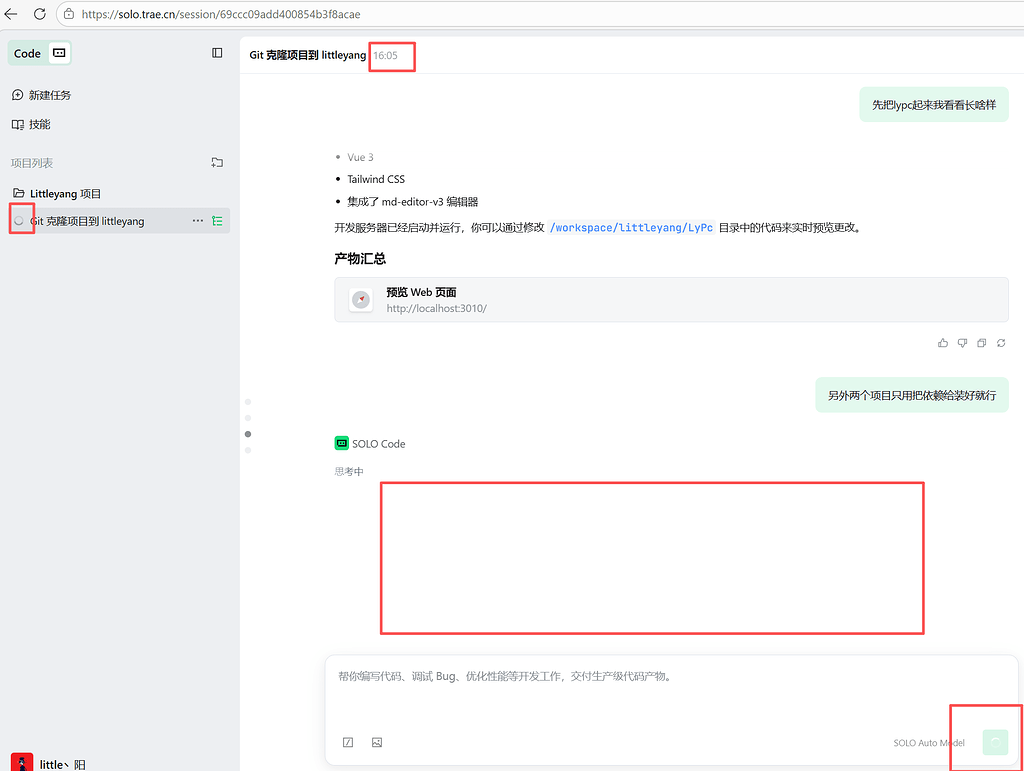1024x771 pixels.
Task: Click the session title Git 克隆项目到 littleyang
Action: [308, 55]
